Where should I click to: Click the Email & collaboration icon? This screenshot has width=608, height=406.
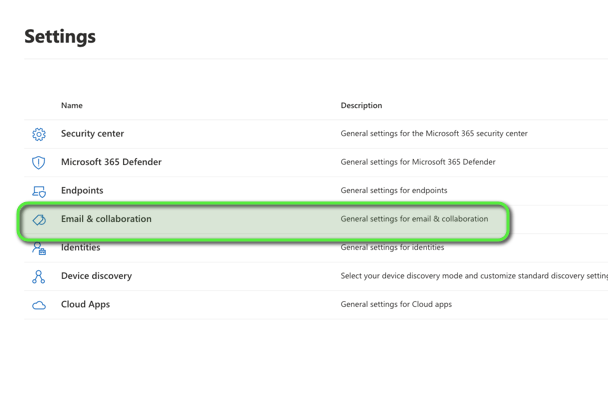39,220
